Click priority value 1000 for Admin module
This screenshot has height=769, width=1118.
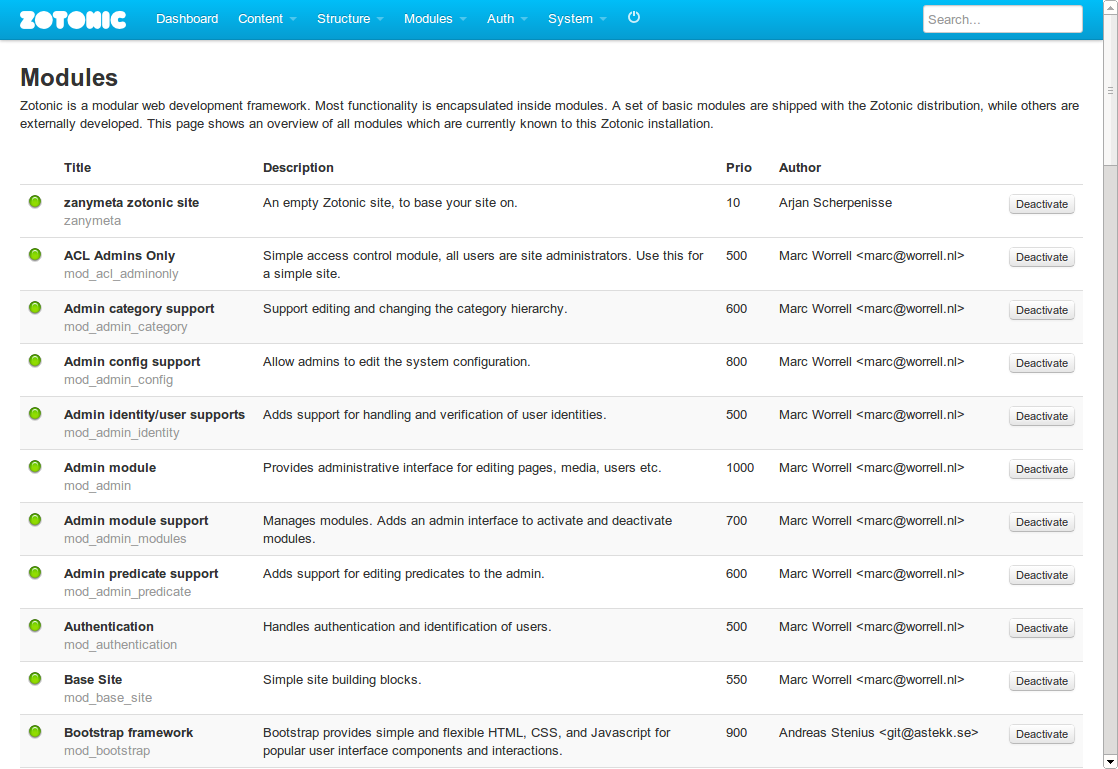tap(739, 468)
